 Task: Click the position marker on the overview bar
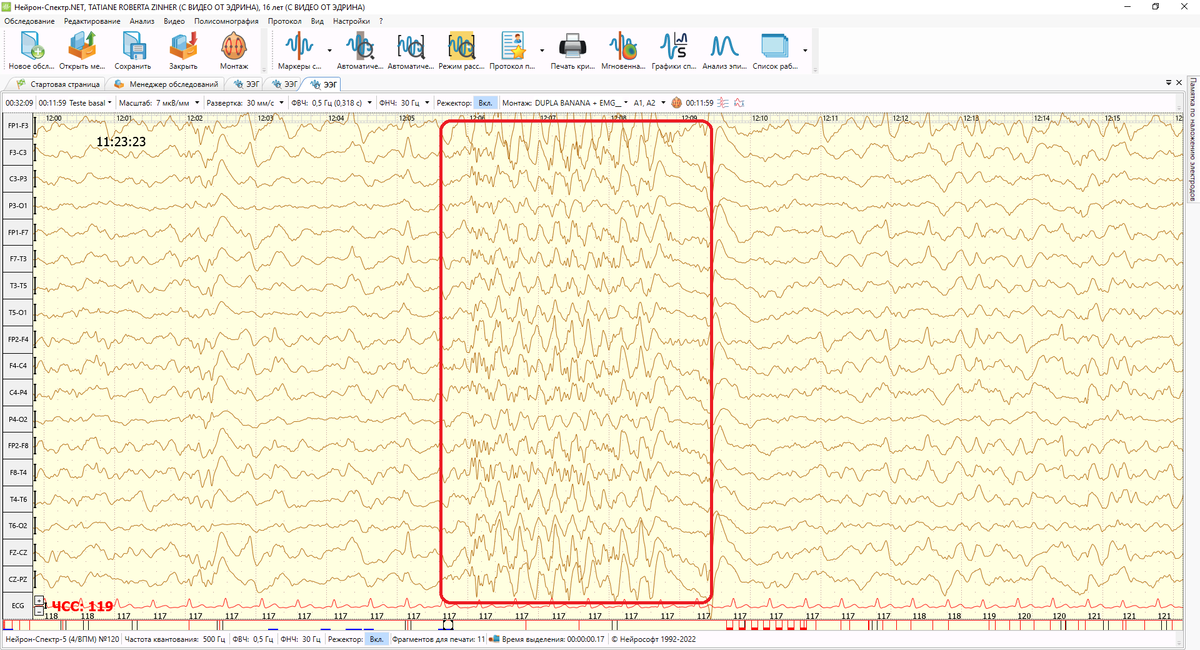[x=447, y=625]
